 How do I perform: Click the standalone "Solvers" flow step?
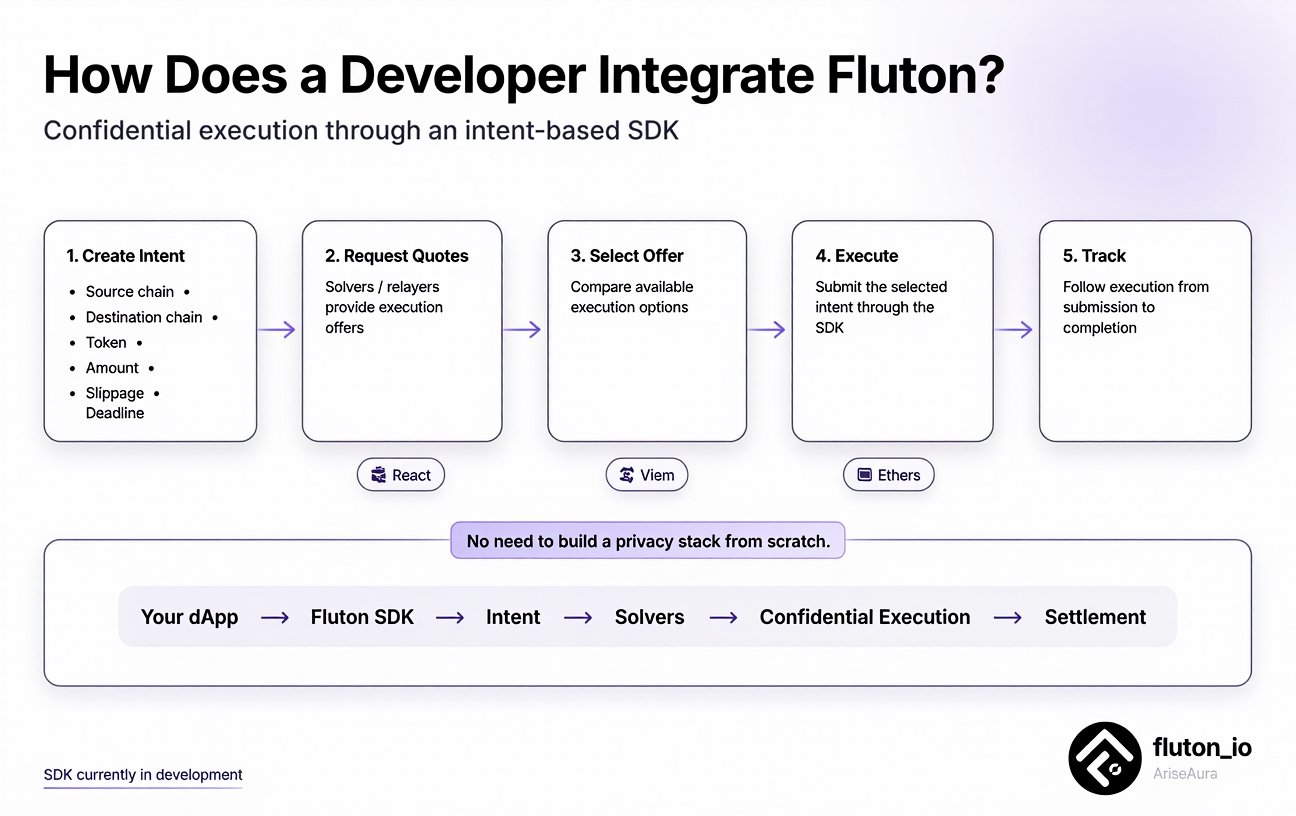[650, 617]
